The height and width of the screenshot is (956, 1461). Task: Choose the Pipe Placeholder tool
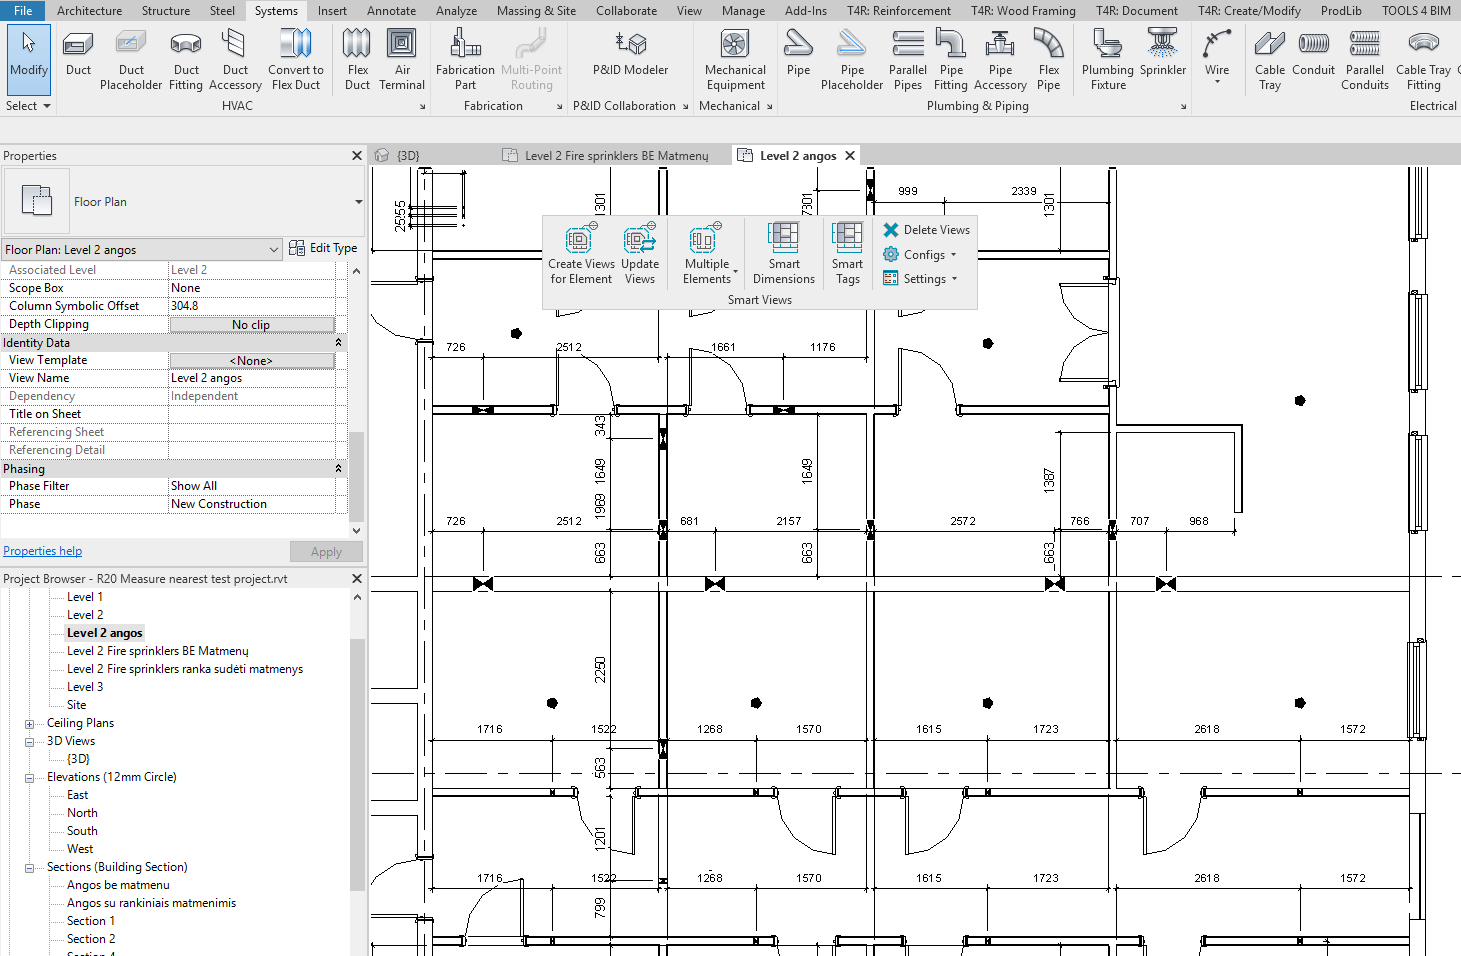(x=852, y=60)
